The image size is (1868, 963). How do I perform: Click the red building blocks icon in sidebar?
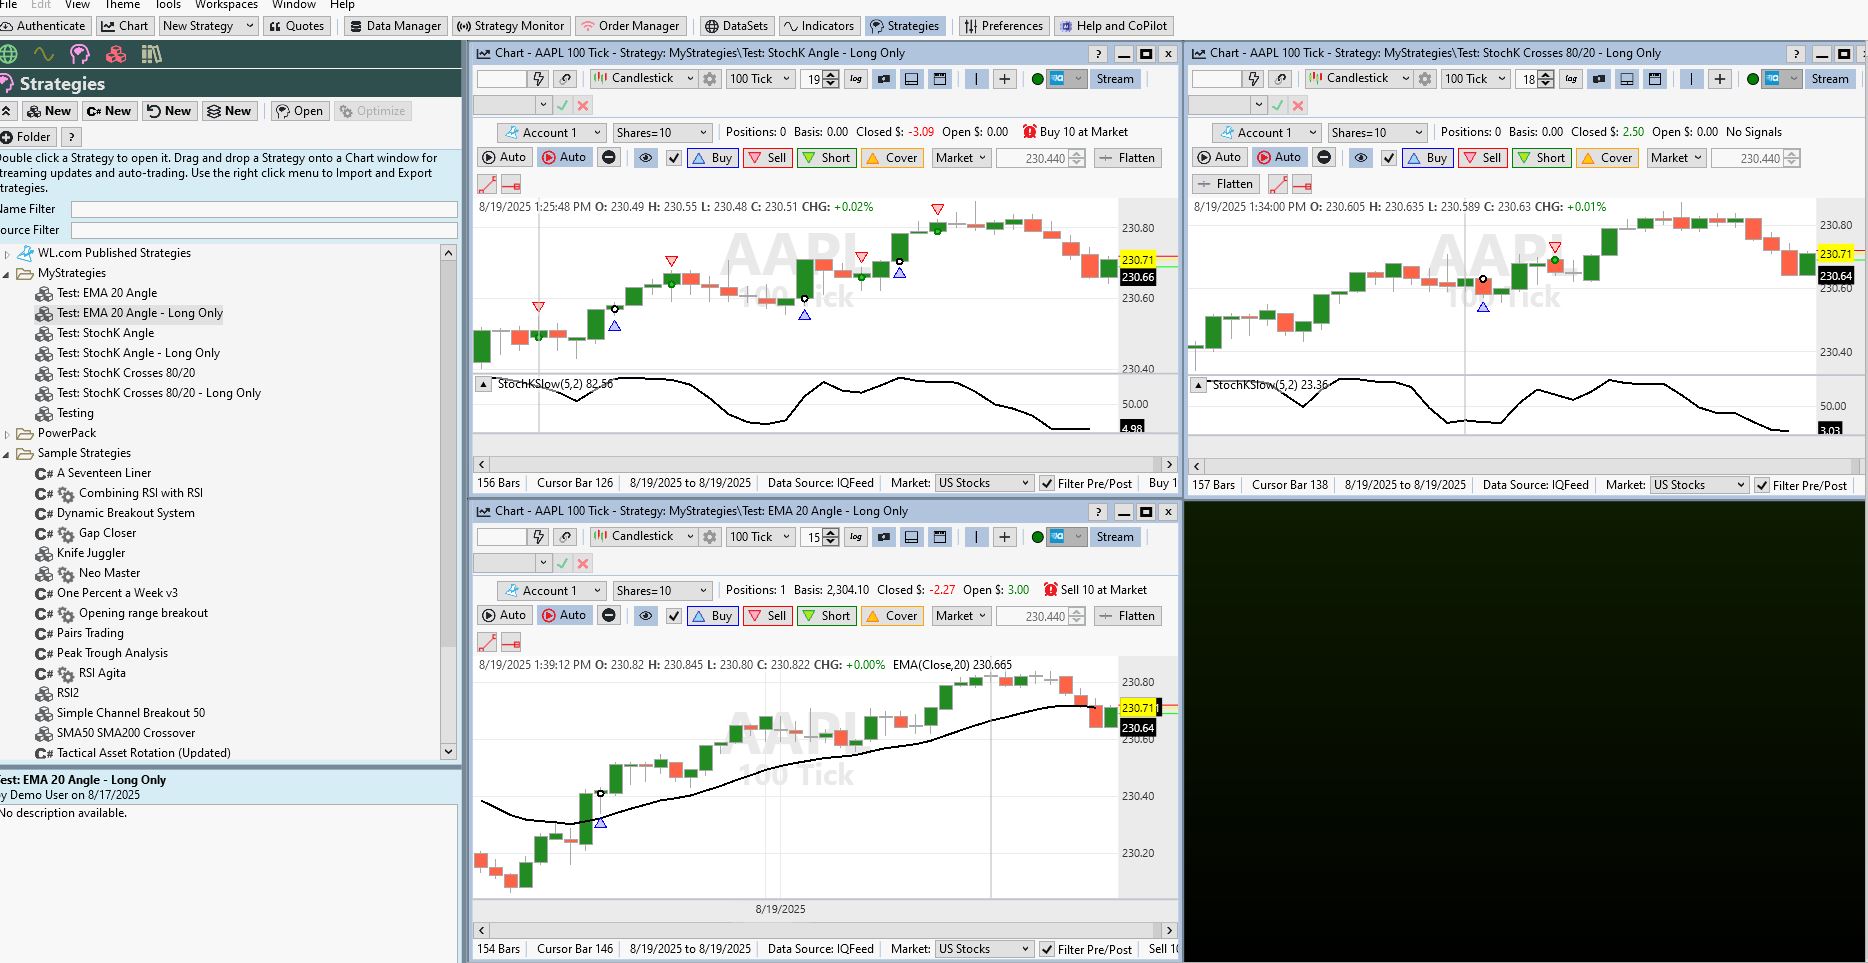click(x=151, y=54)
